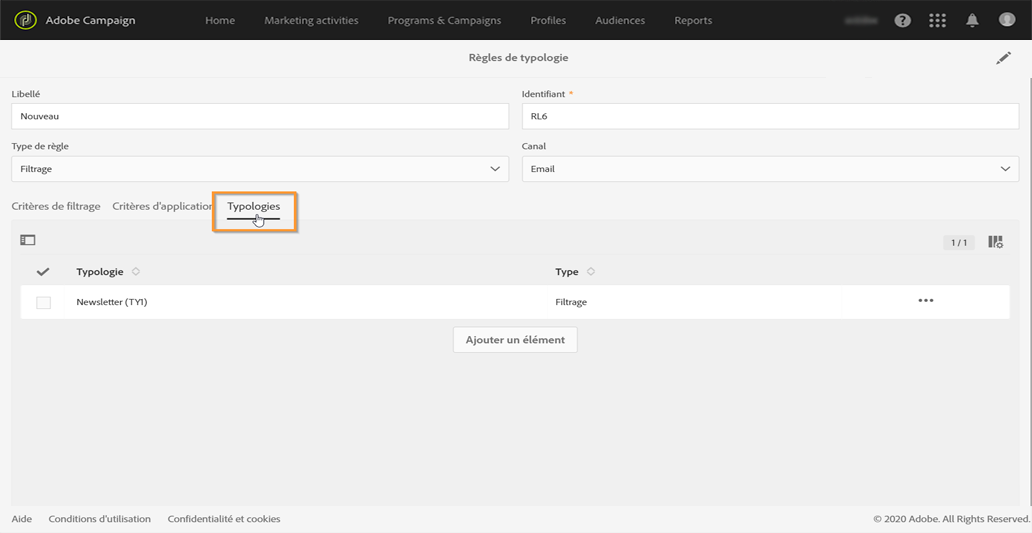Select the Typologies tab
This screenshot has height=533, width=1032.
tap(253, 207)
